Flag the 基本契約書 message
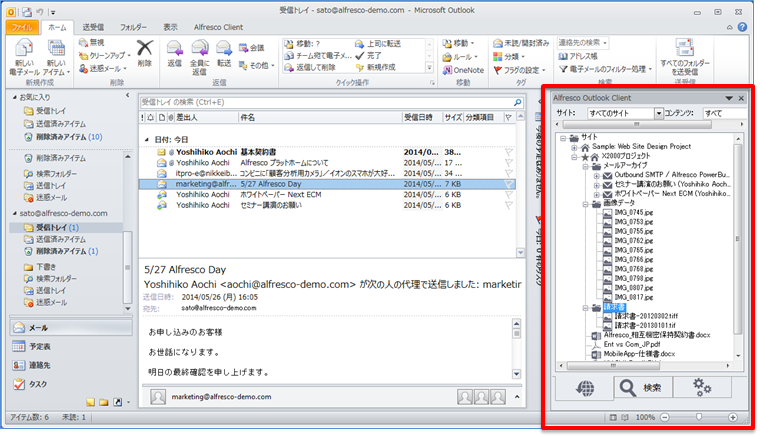The height and width of the screenshot is (437, 760). (x=508, y=152)
